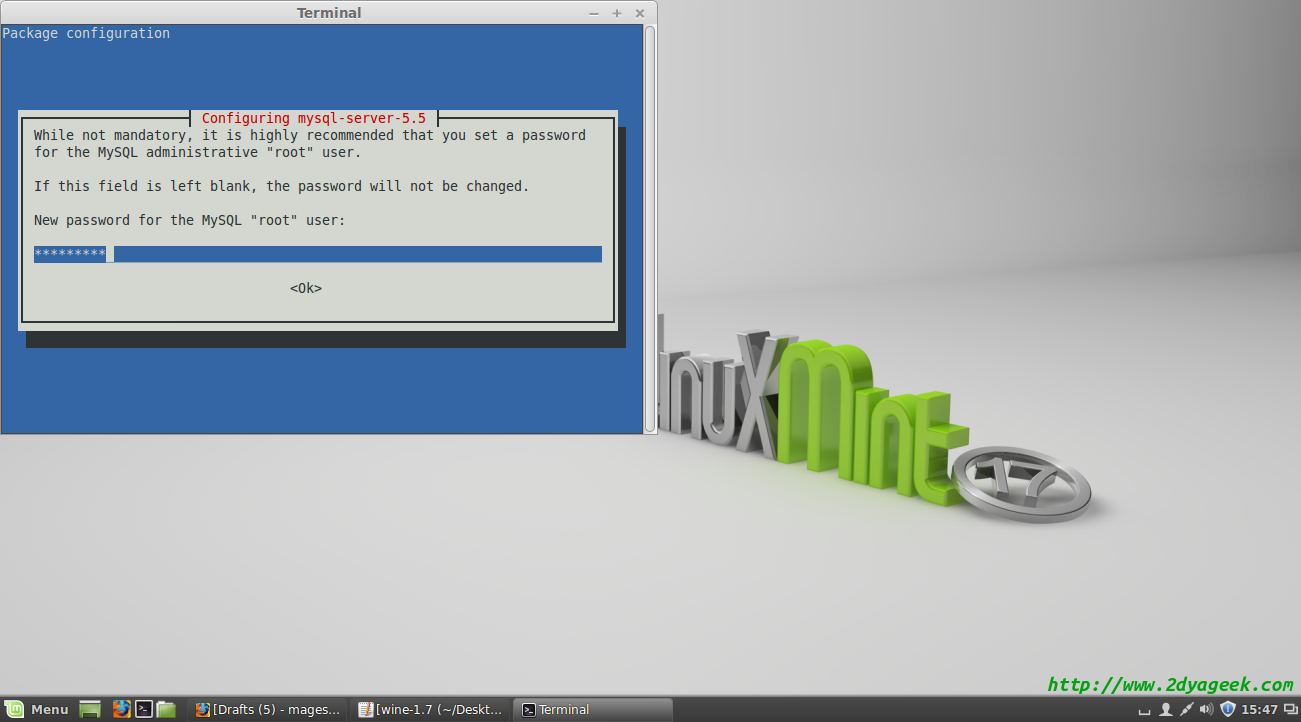The width and height of the screenshot is (1301, 722).
Task: Select the Terminal taskbar window button
Action: click(592, 710)
